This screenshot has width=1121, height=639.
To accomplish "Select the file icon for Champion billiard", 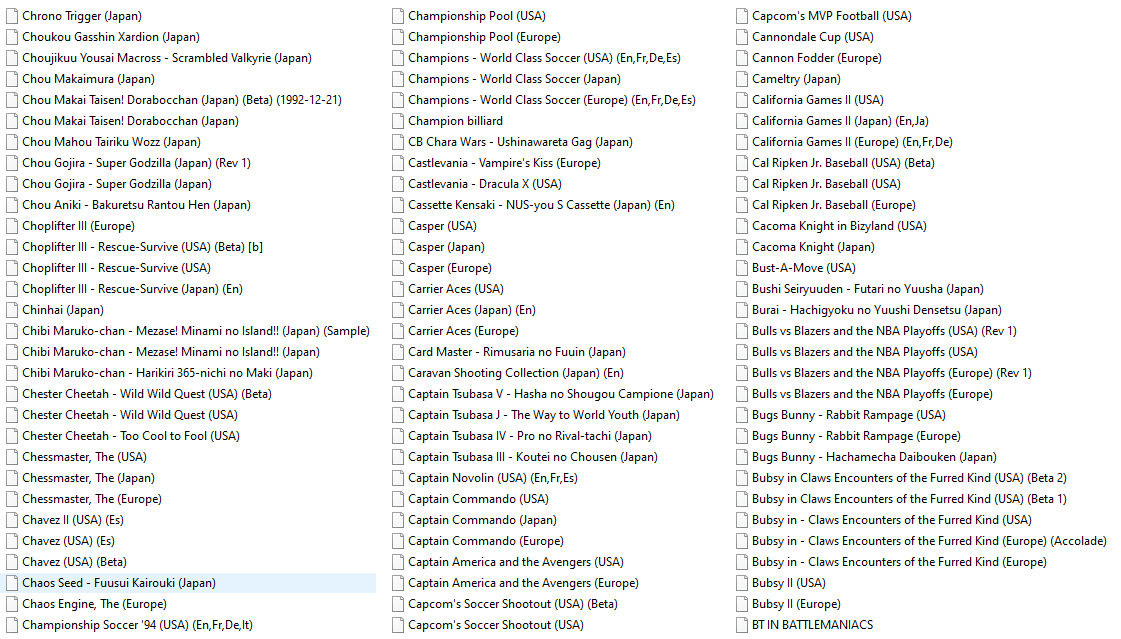I will tap(397, 121).
